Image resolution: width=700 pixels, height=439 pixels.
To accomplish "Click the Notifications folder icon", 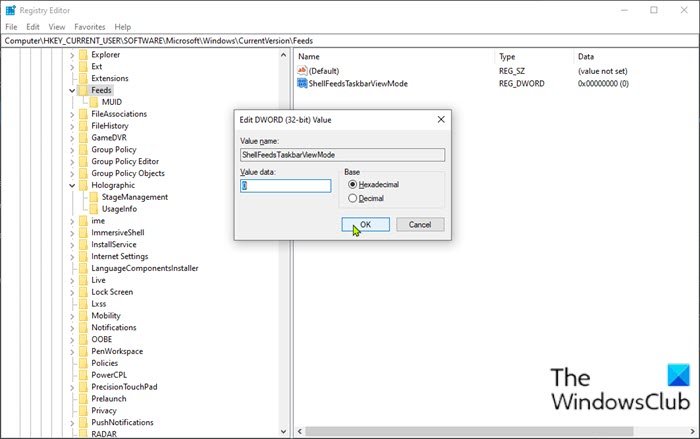I will tap(83, 327).
